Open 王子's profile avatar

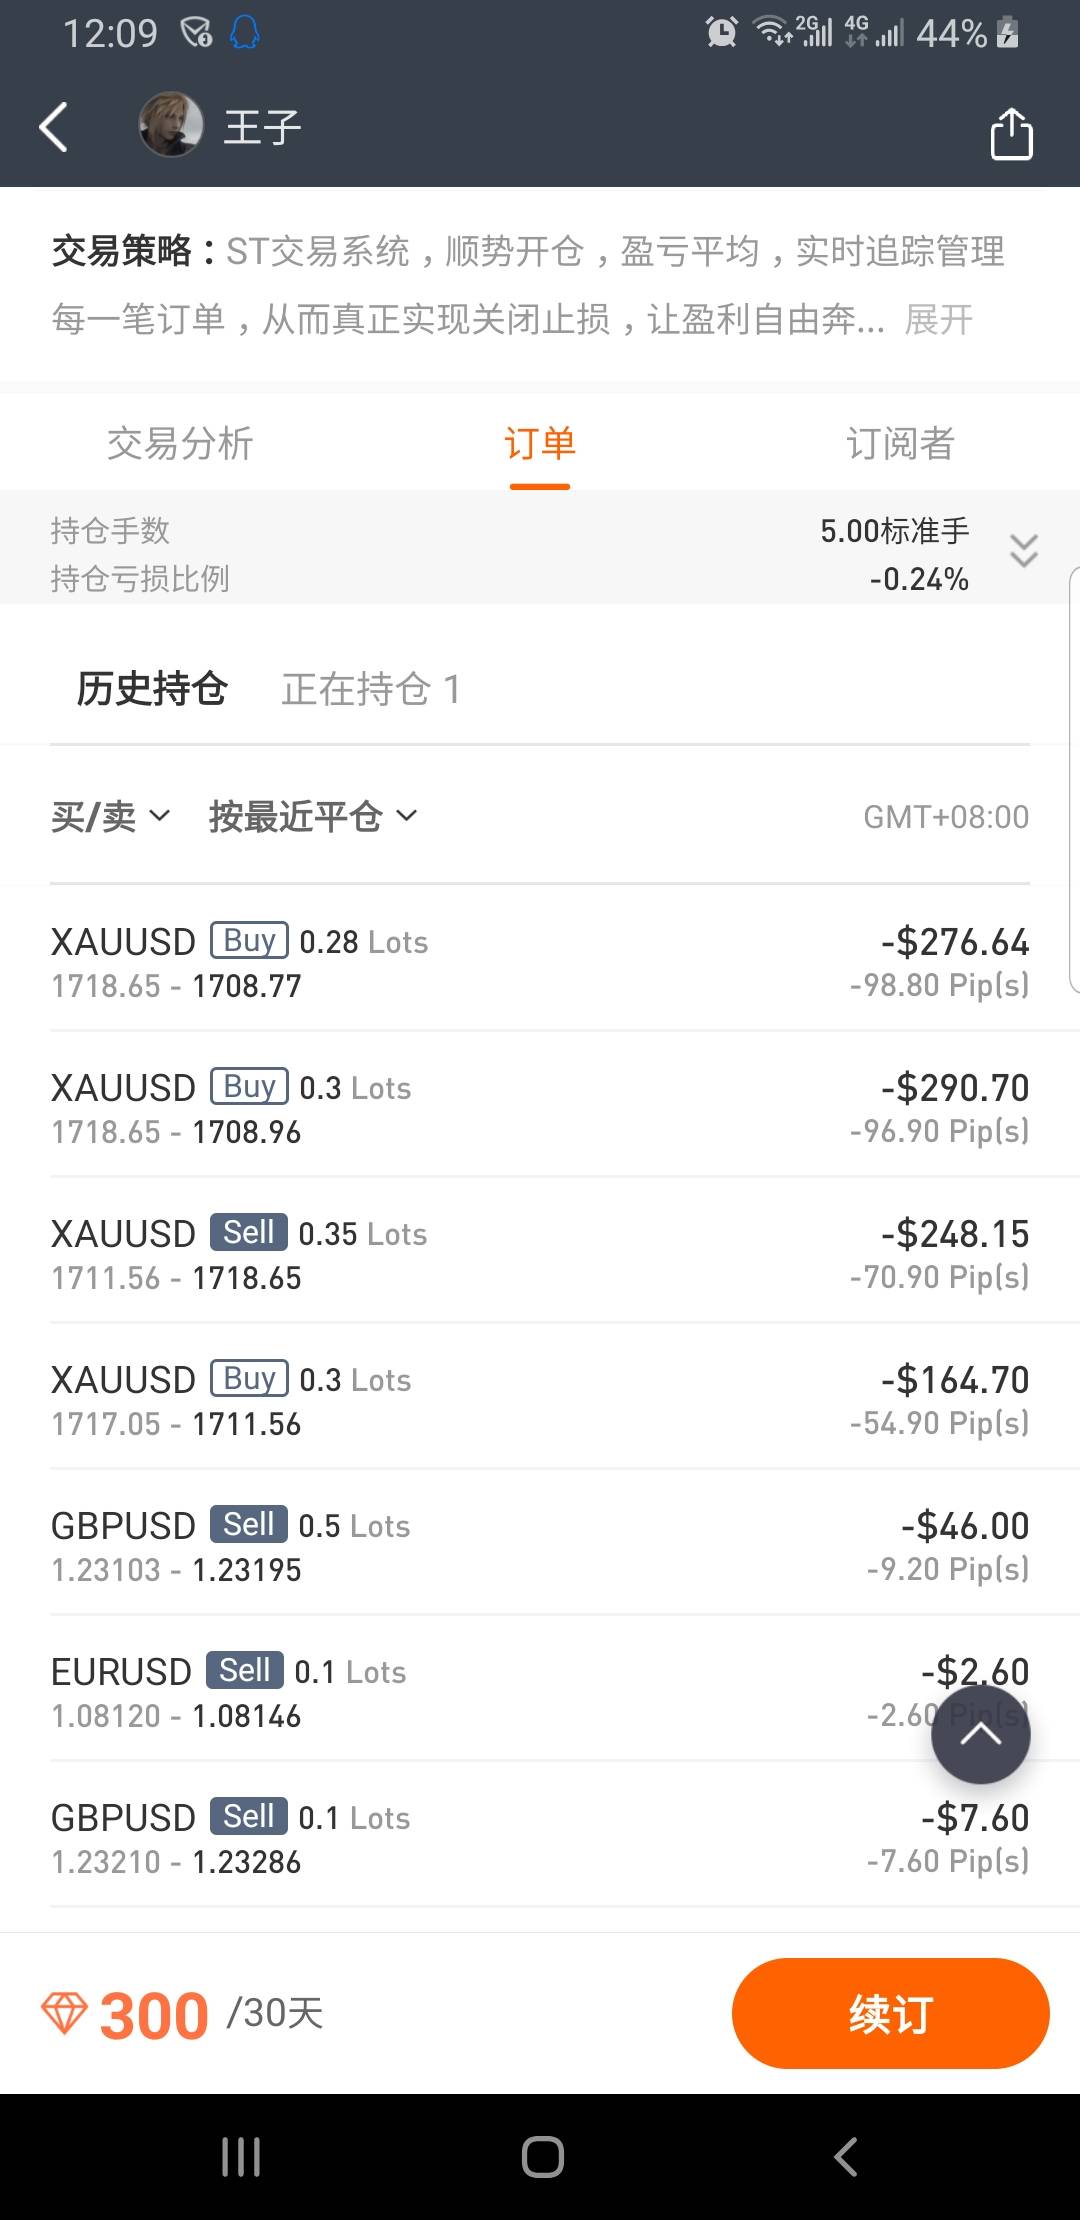pyautogui.click(x=171, y=126)
